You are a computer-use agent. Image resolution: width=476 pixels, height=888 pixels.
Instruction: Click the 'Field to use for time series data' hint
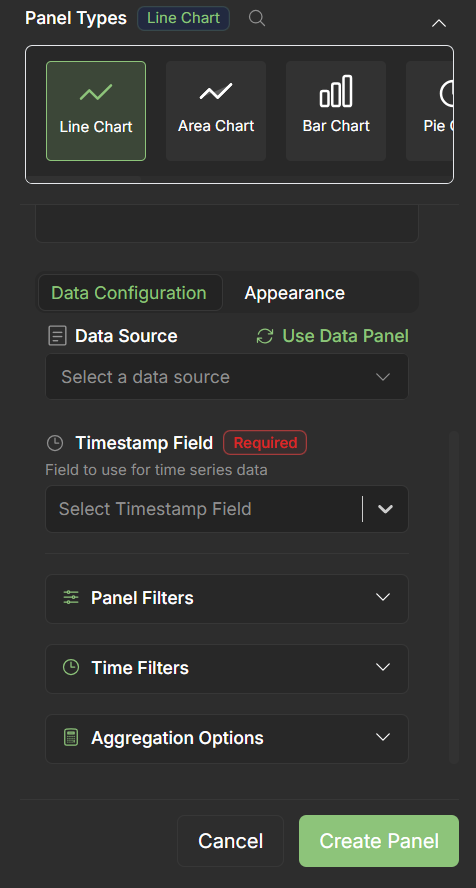point(156,470)
